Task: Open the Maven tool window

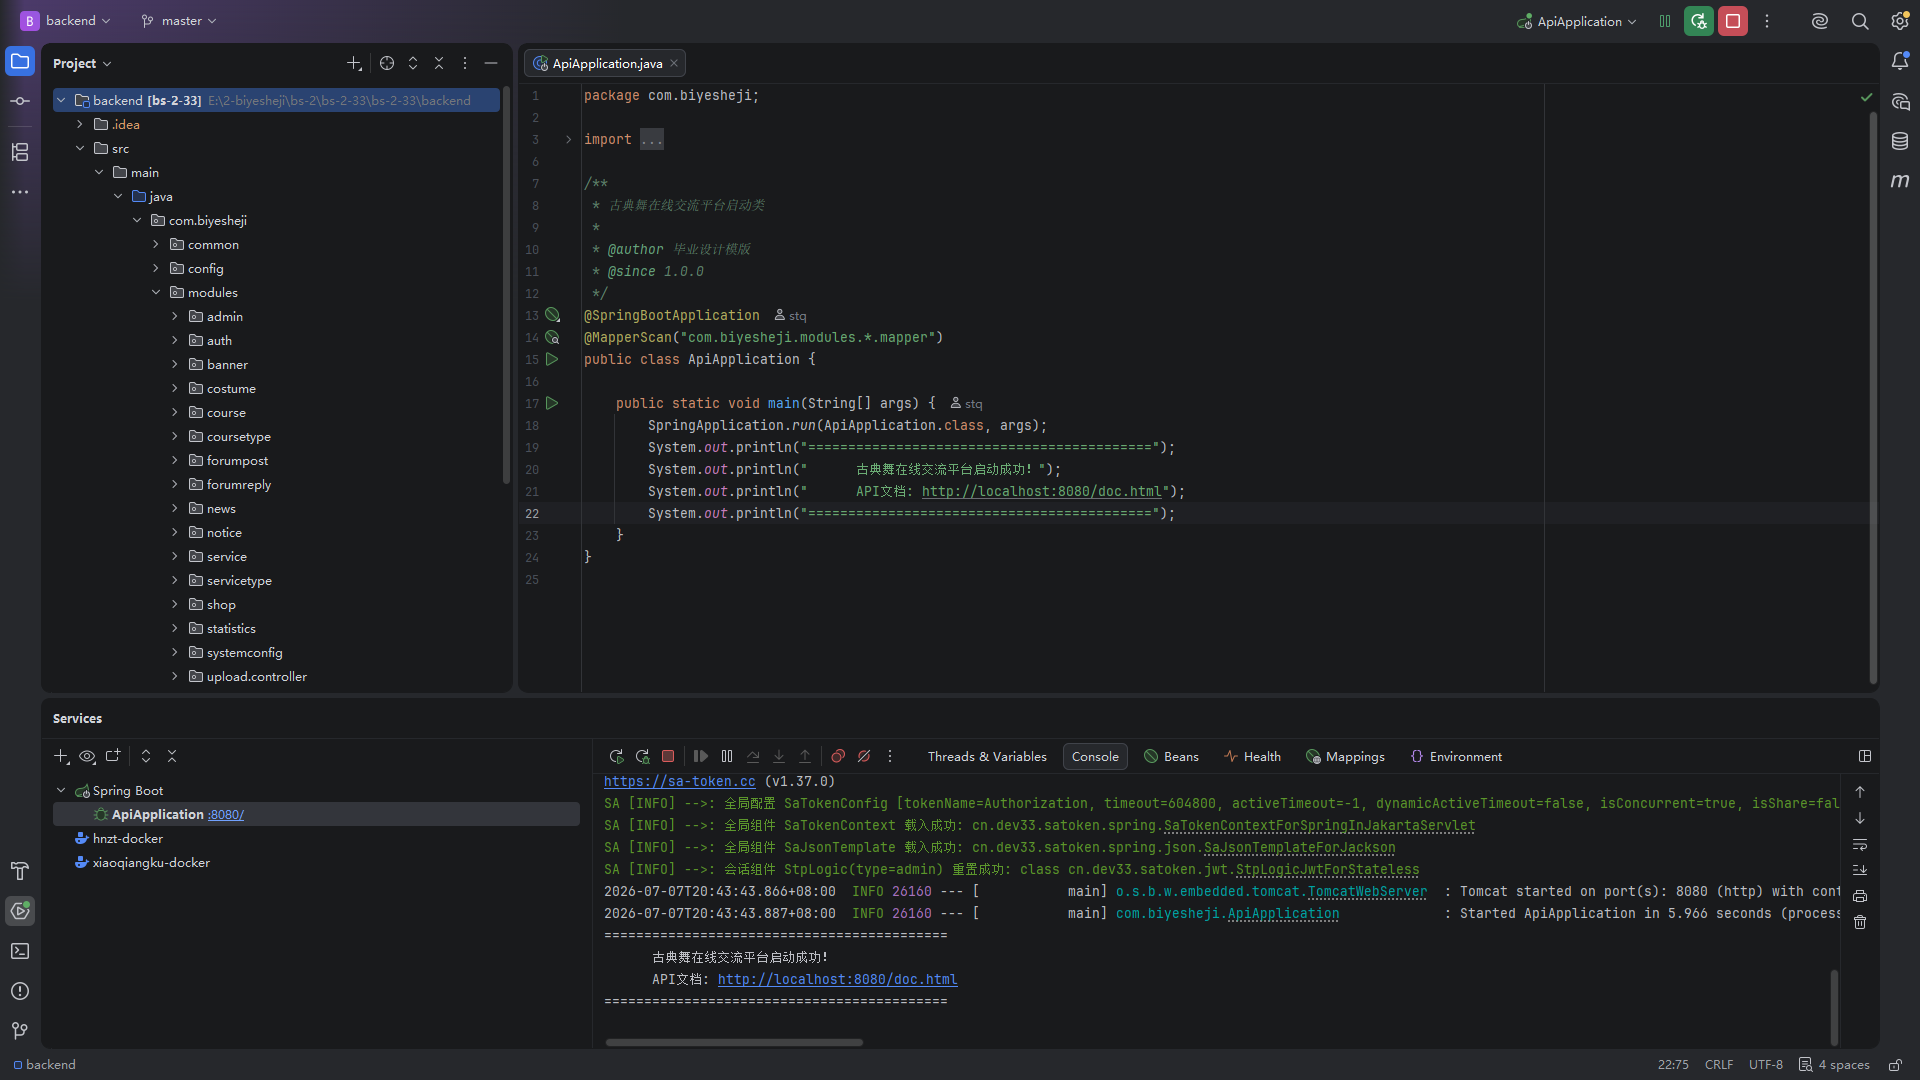Action: [x=1900, y=181]
